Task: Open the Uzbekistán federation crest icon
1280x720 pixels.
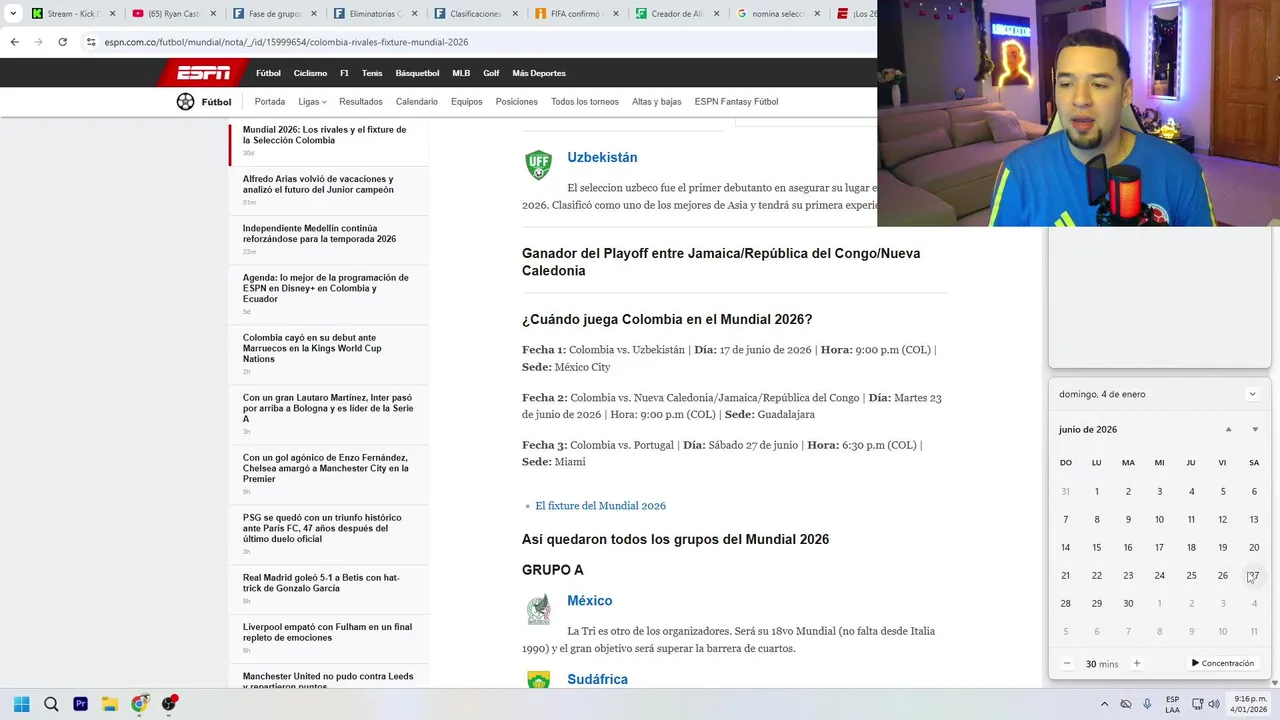Action: (x=538, y=165)
